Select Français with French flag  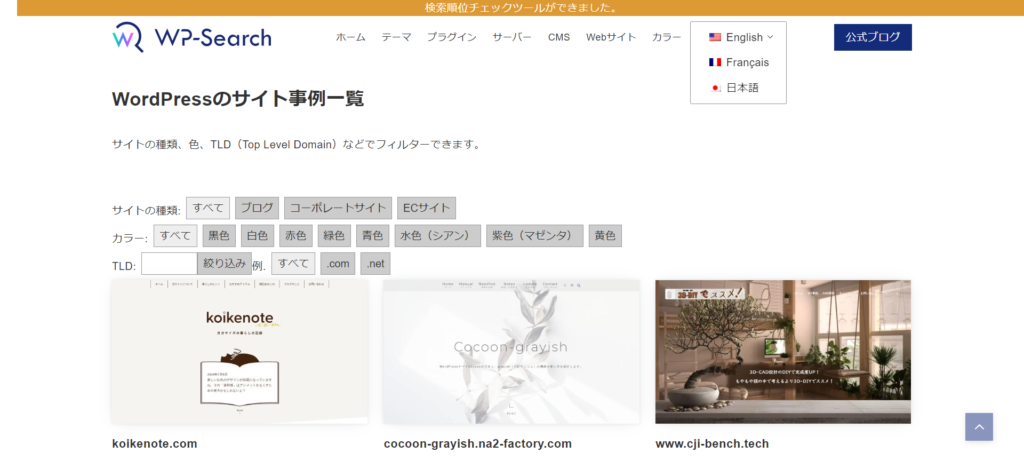pos(738,62)
